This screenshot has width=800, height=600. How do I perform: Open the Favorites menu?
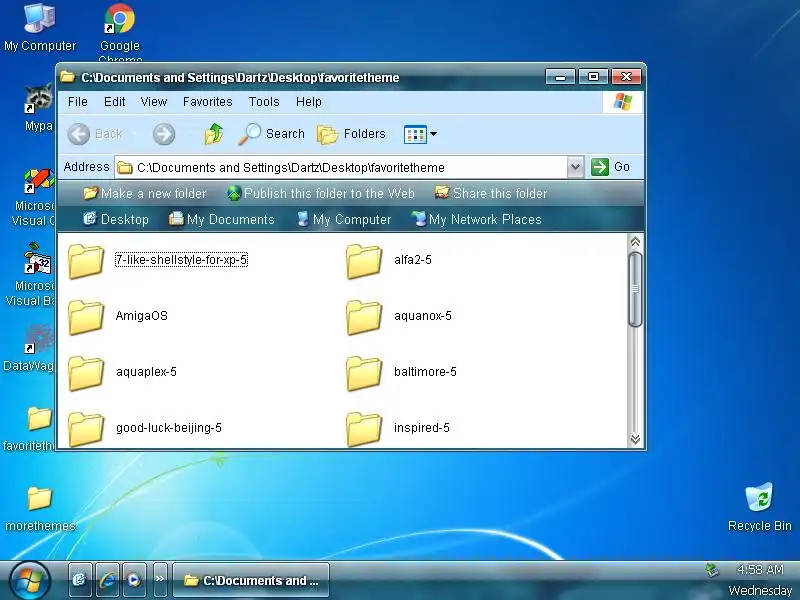(208, 102)
